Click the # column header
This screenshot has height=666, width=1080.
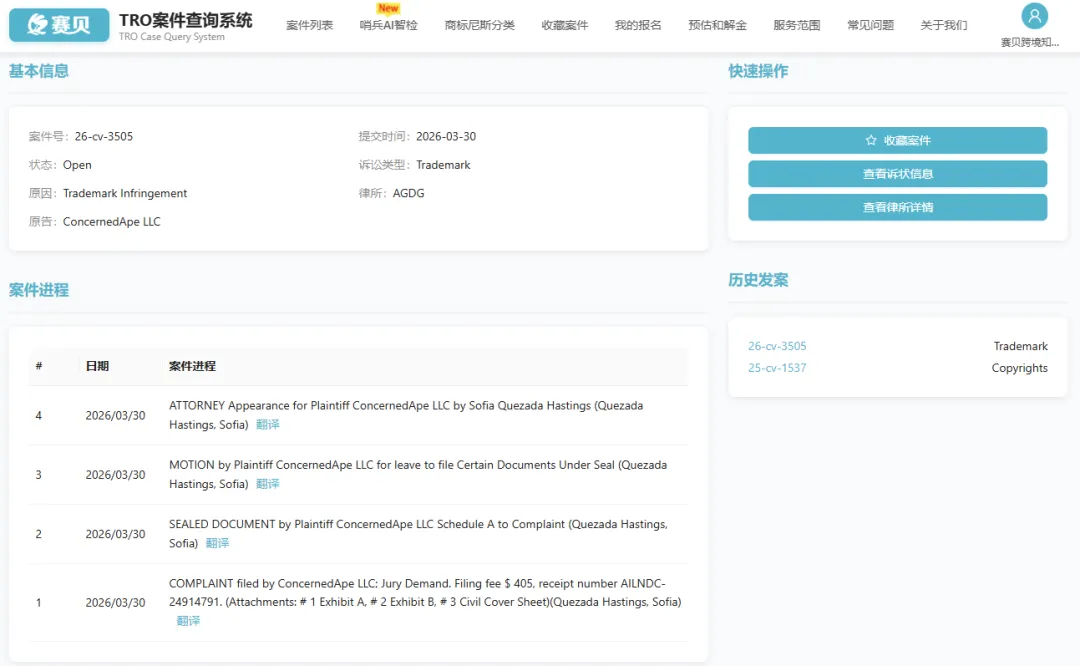(39, 366)
